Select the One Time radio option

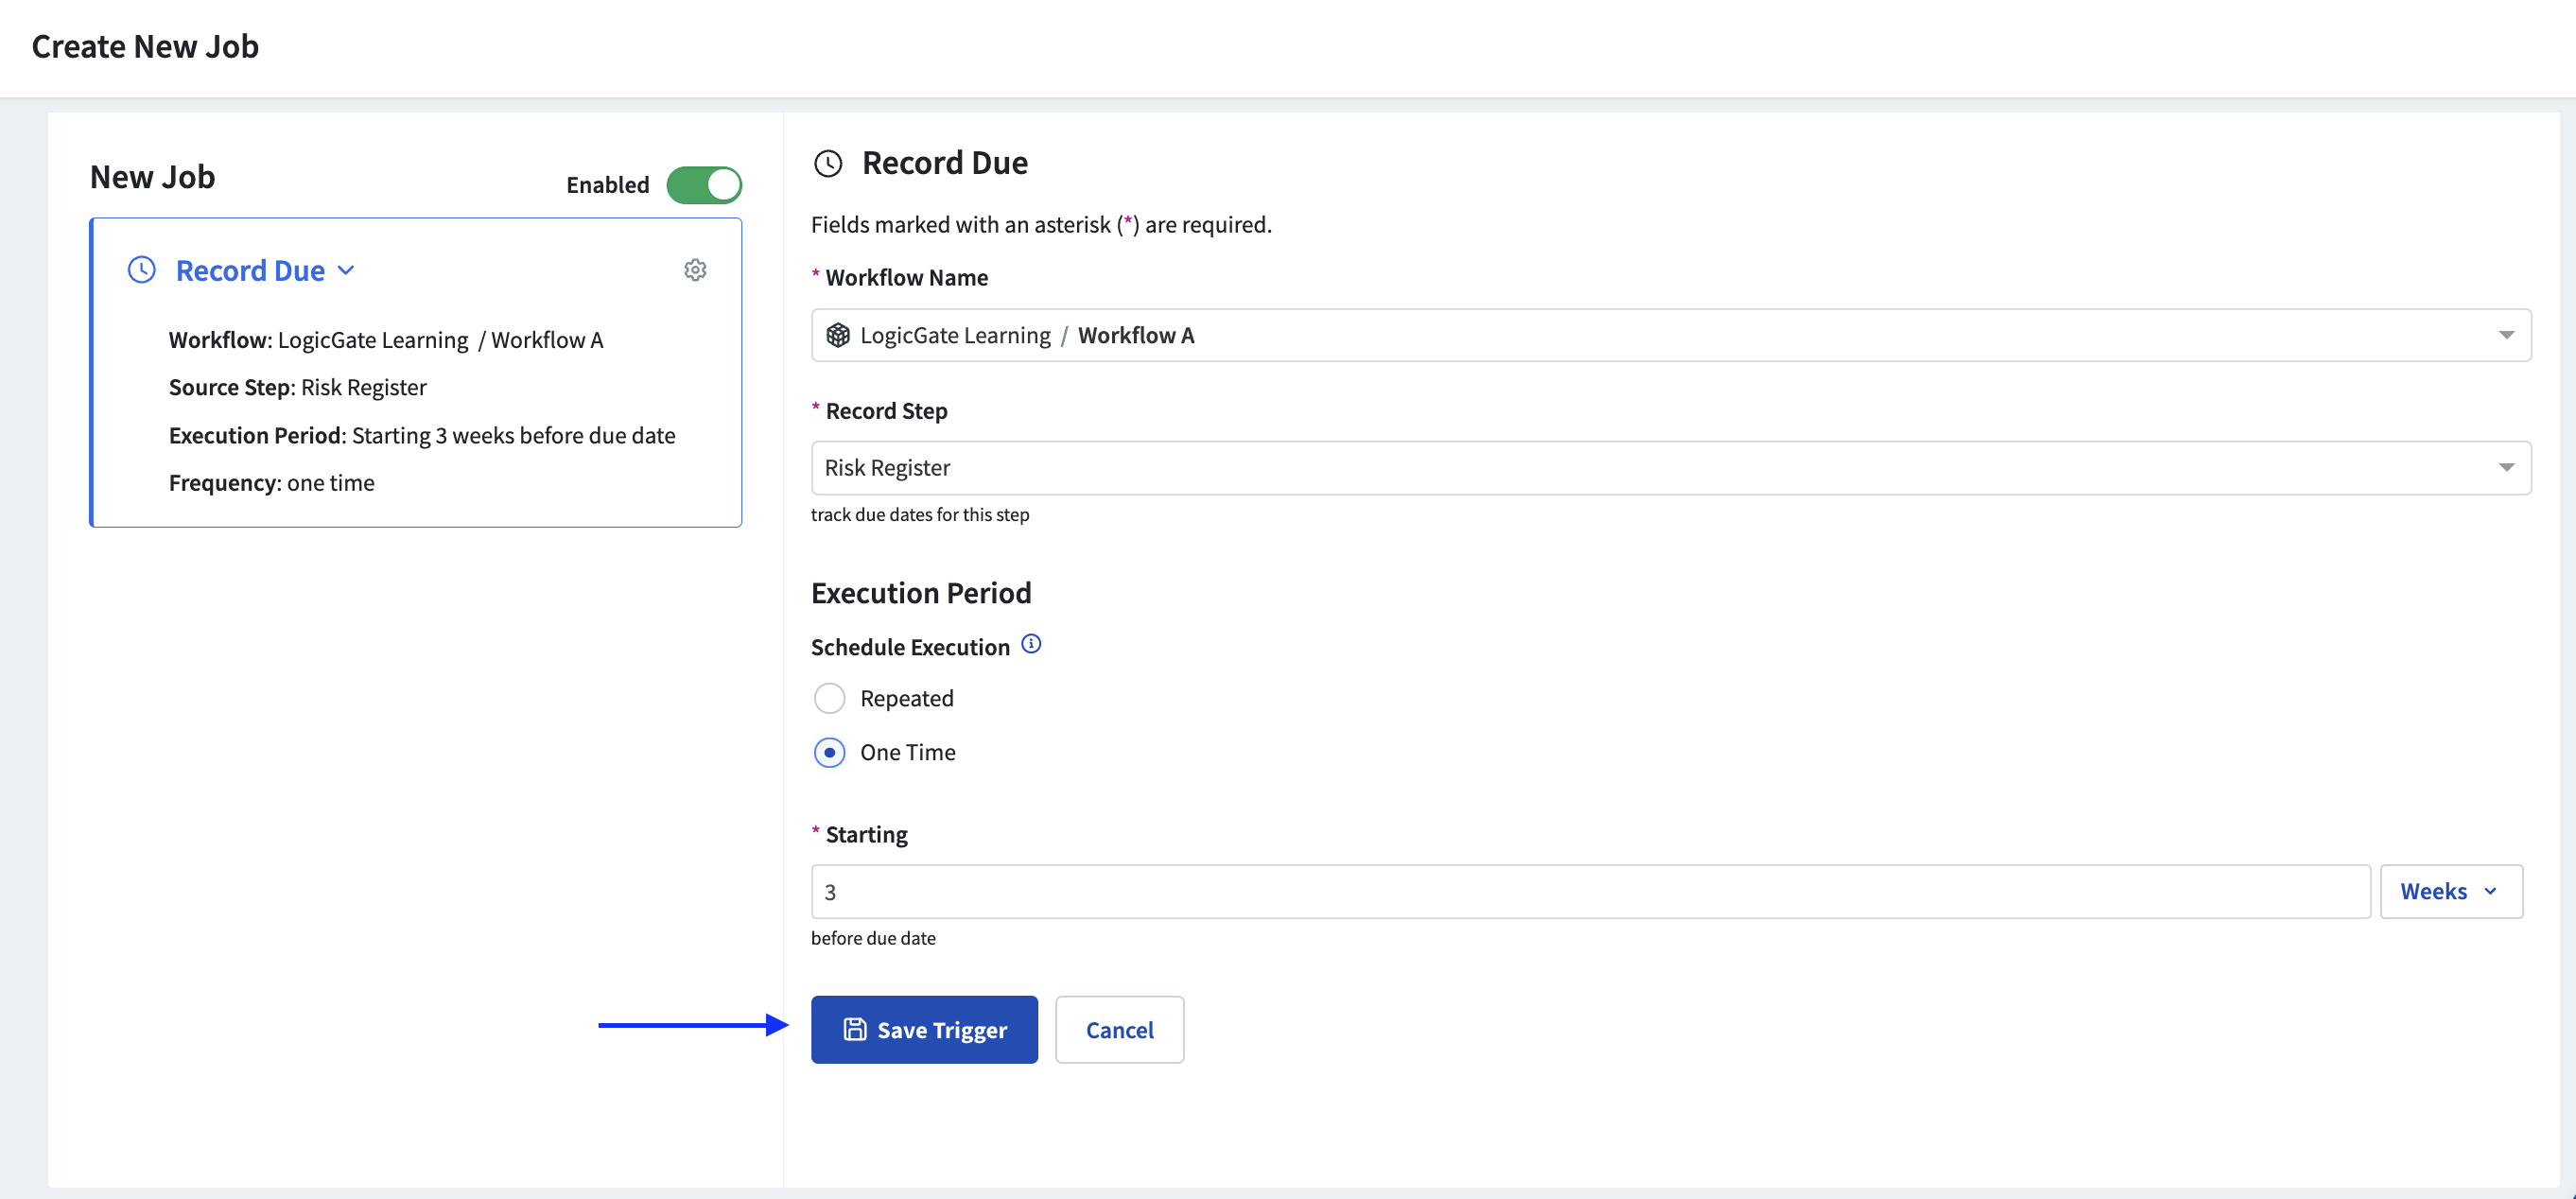pos(829,752)
